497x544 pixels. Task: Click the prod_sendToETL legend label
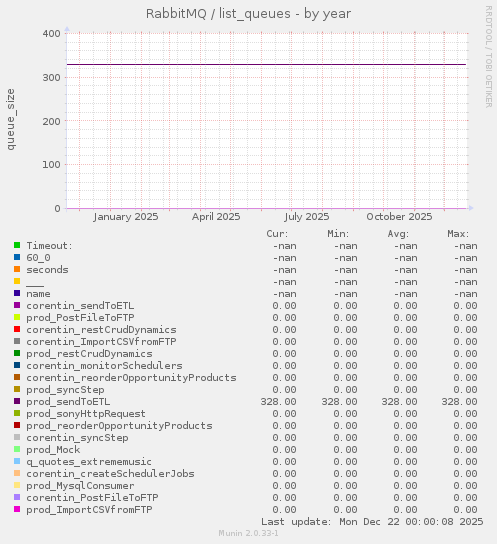click(x=68, y=402)
